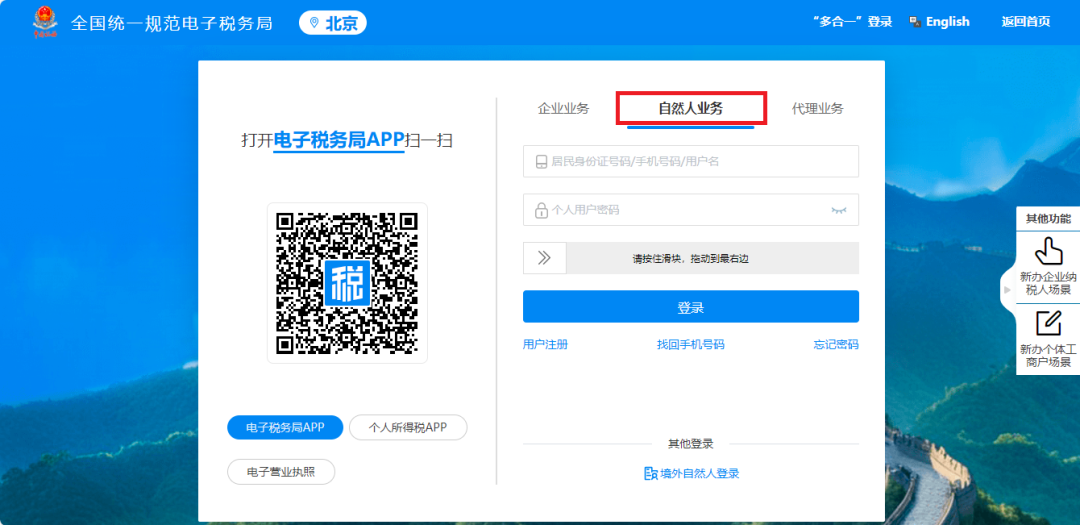Change the region via the 北京 selector

pos(333,23)
